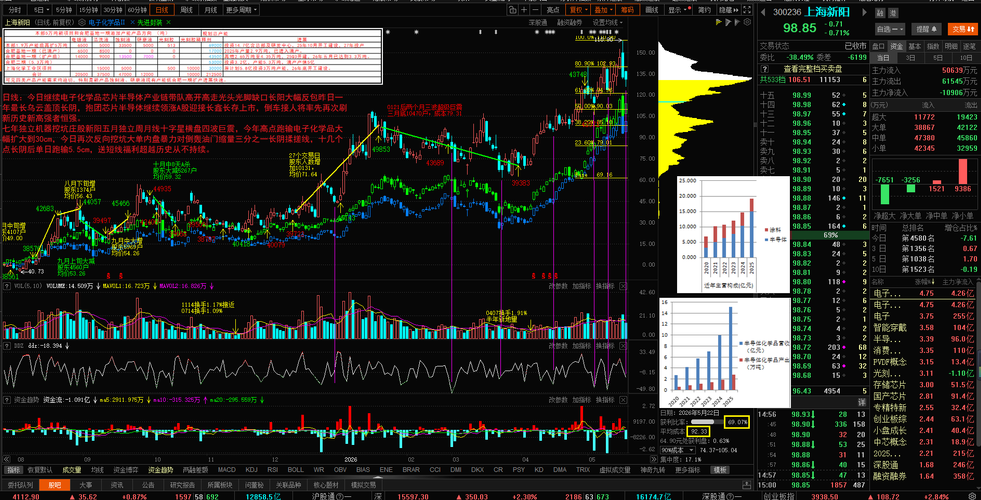Viewport: 981px width, 500px height.
Task: Remove the 先进封装 overlay with its X
Action: tap(168, 22)
